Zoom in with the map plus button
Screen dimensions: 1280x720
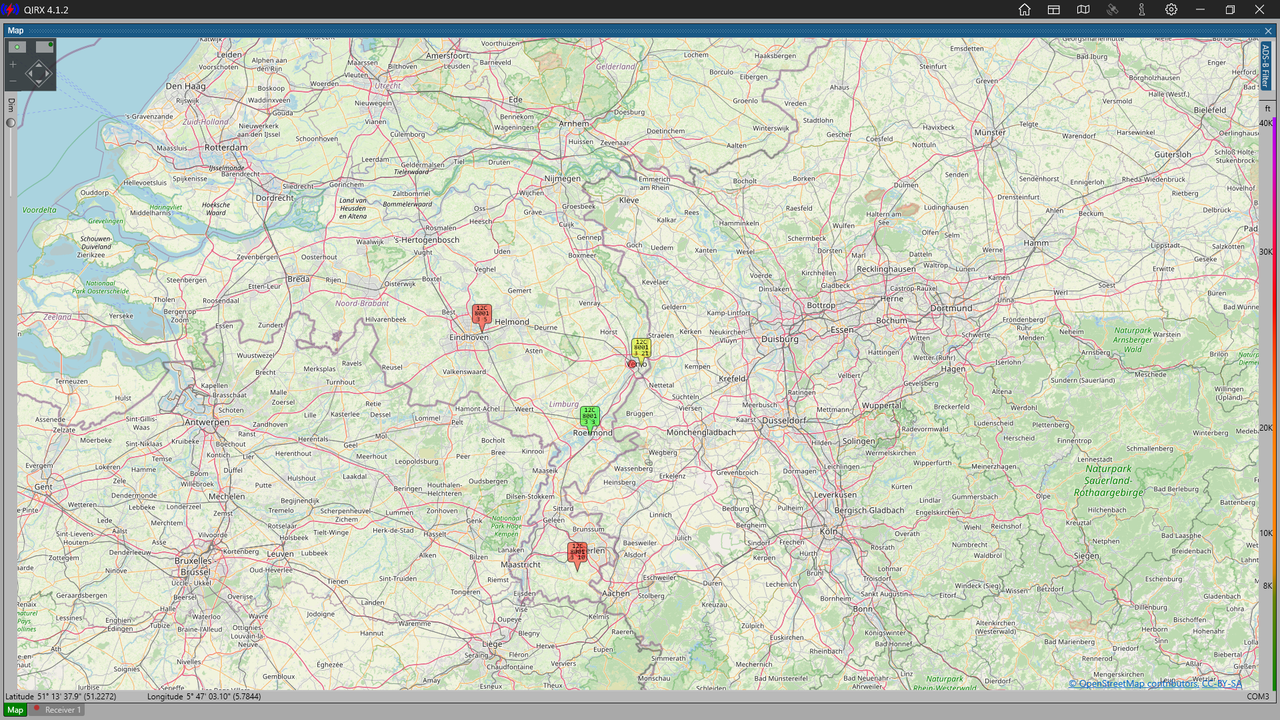(x=13, y=64)
